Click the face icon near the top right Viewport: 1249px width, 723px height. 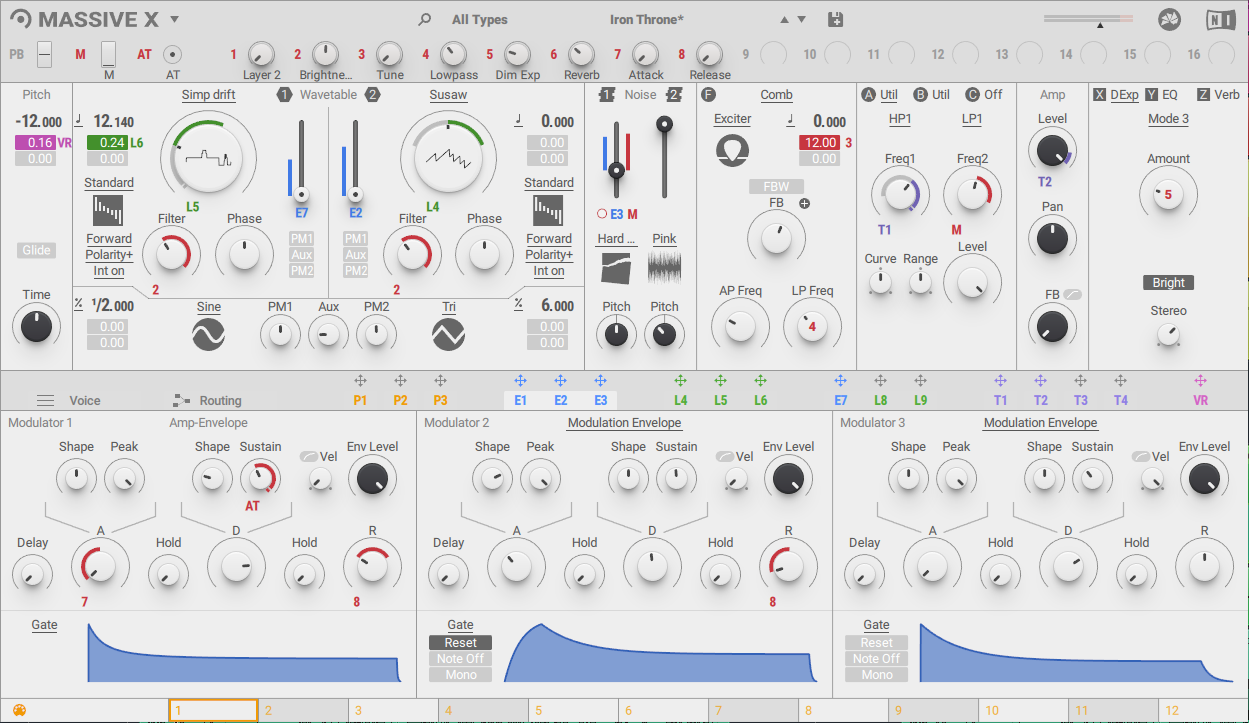1169,19
